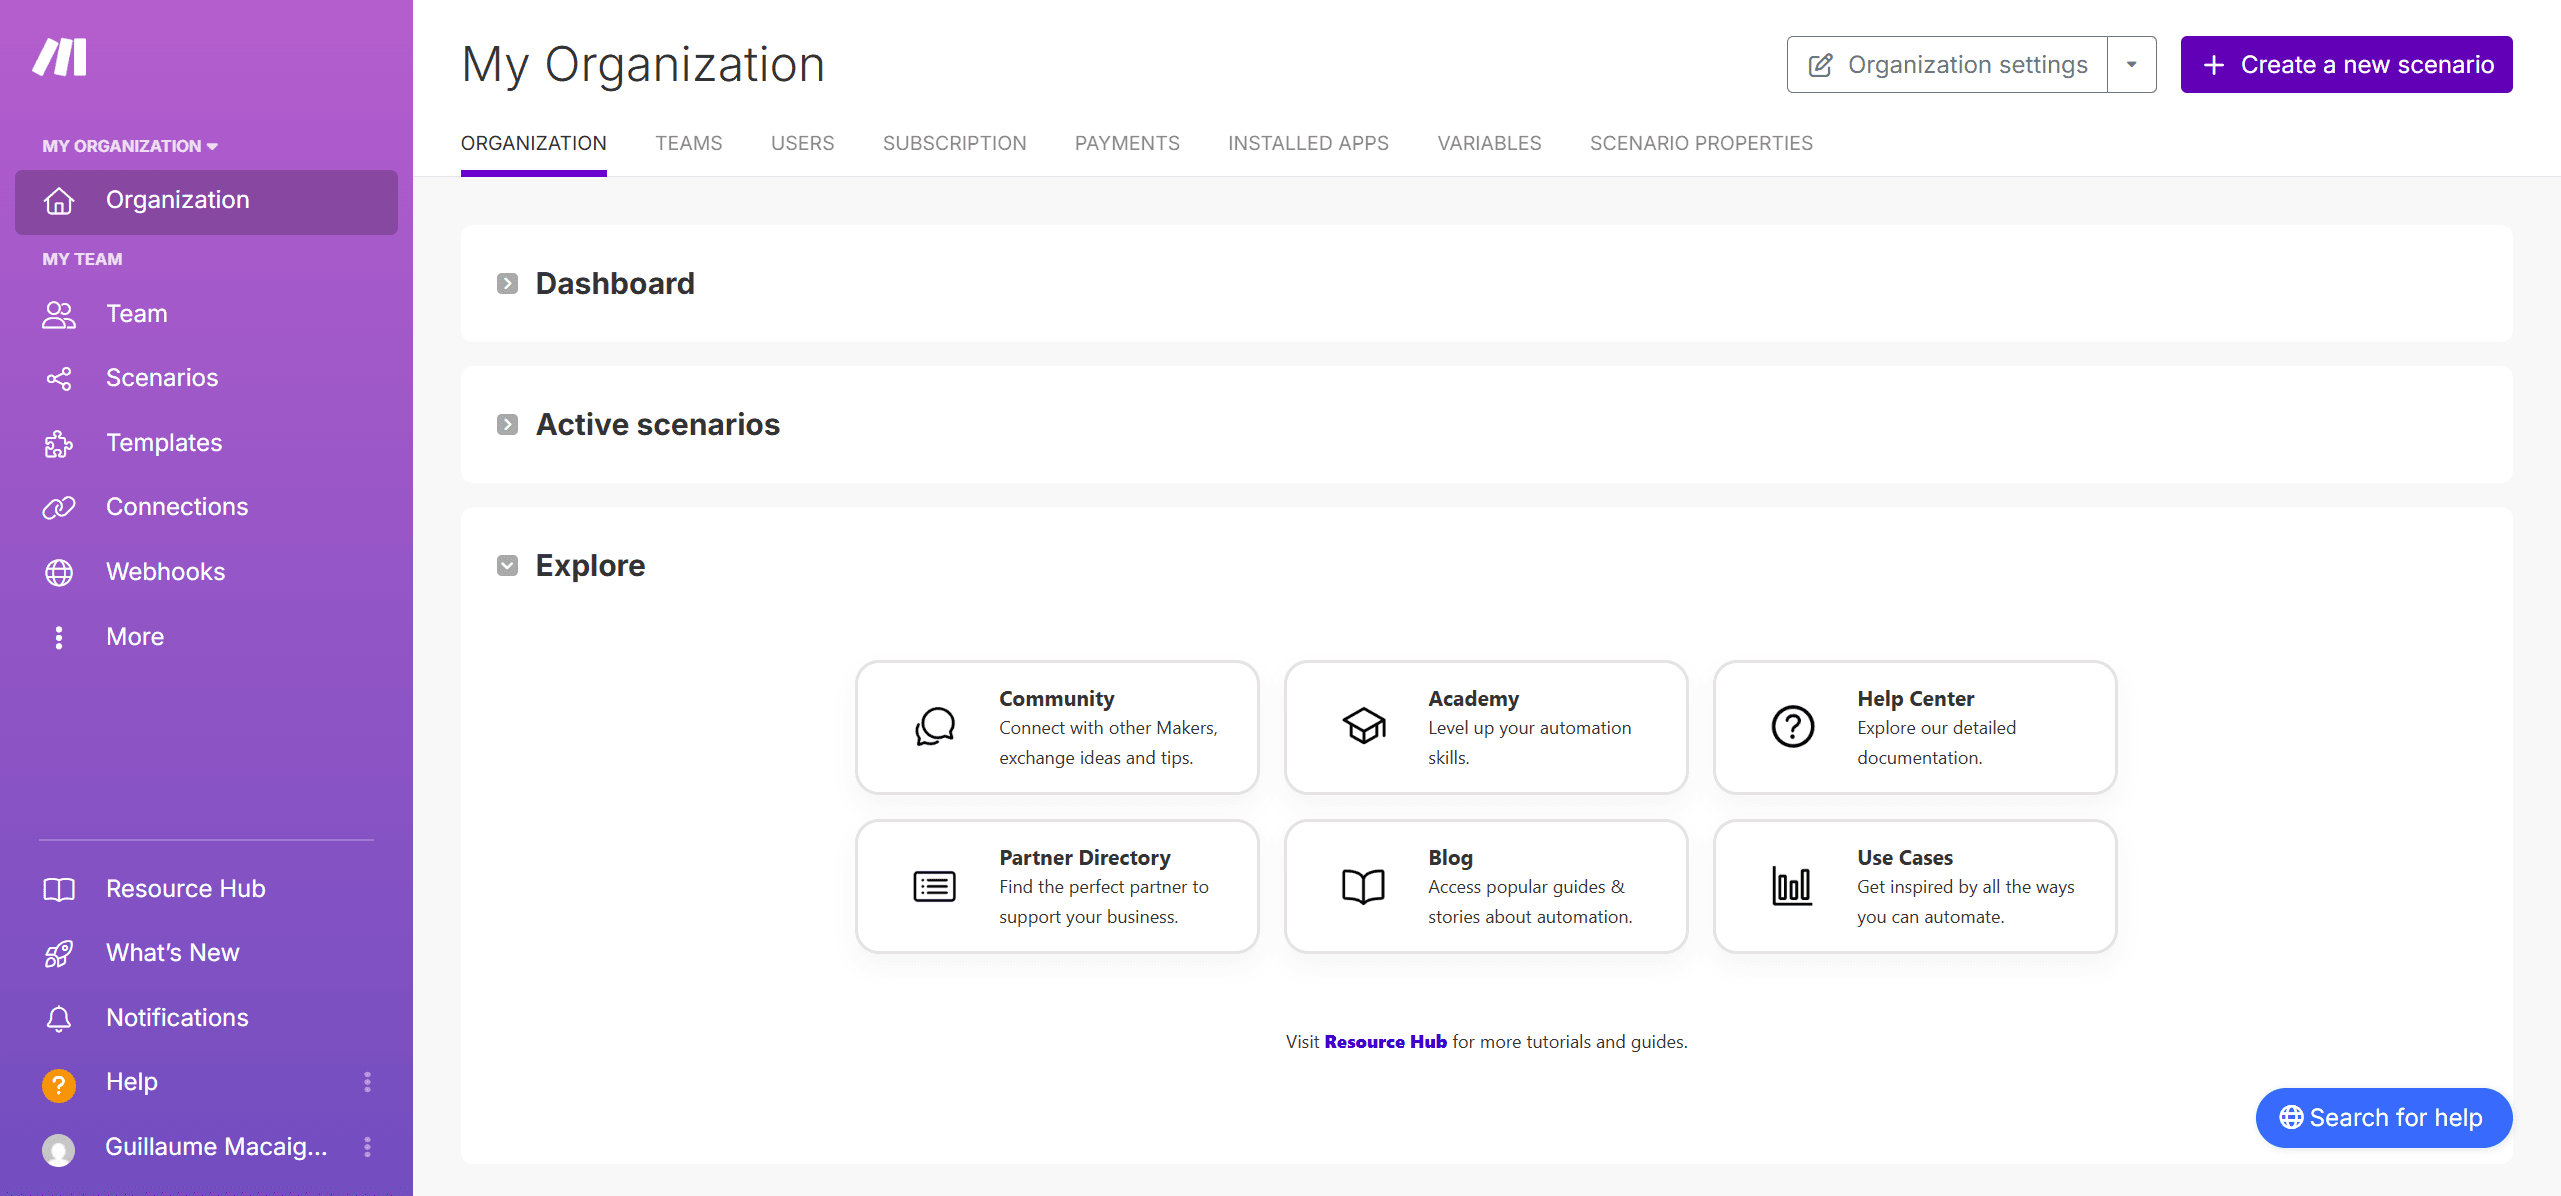Screen dimensions: 2561x1196
Task: Click the What's New rocket icon
Action: pos(59,954)
